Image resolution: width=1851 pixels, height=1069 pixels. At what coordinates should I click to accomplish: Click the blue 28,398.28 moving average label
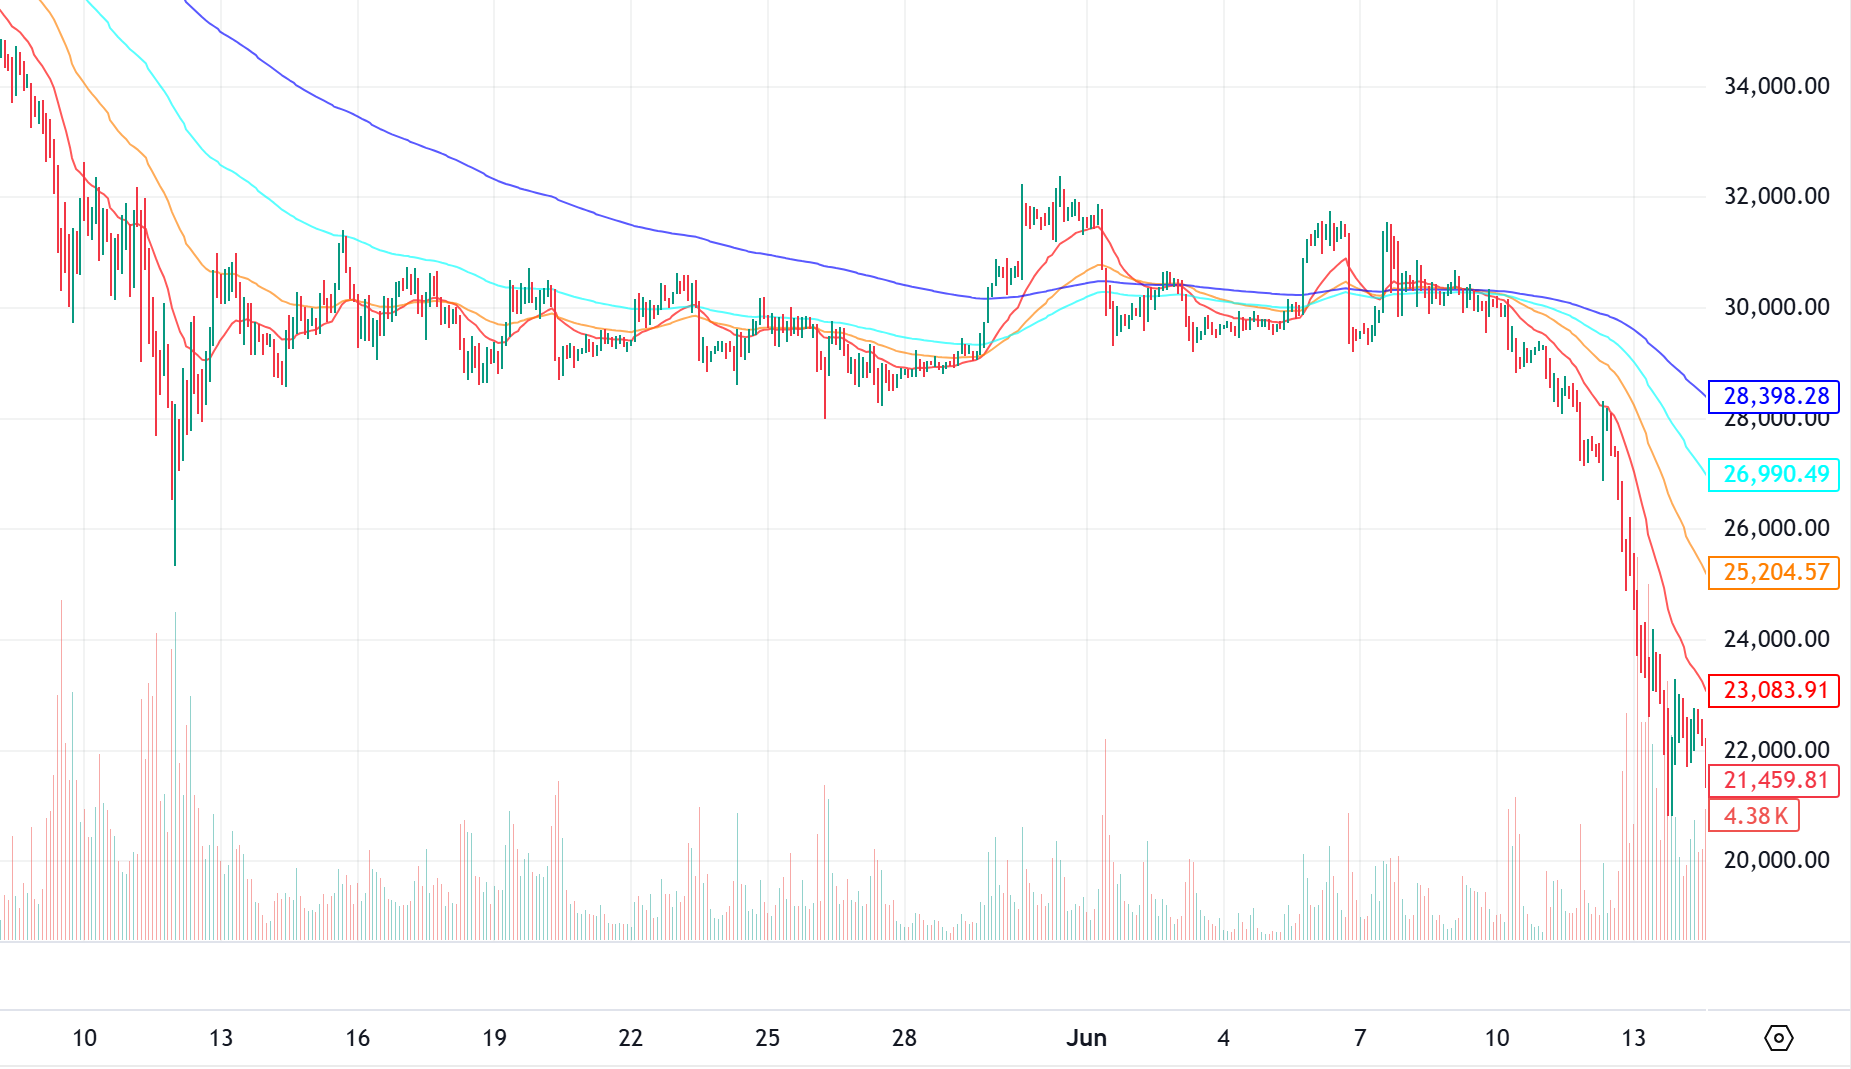(x=1774, y=397)
